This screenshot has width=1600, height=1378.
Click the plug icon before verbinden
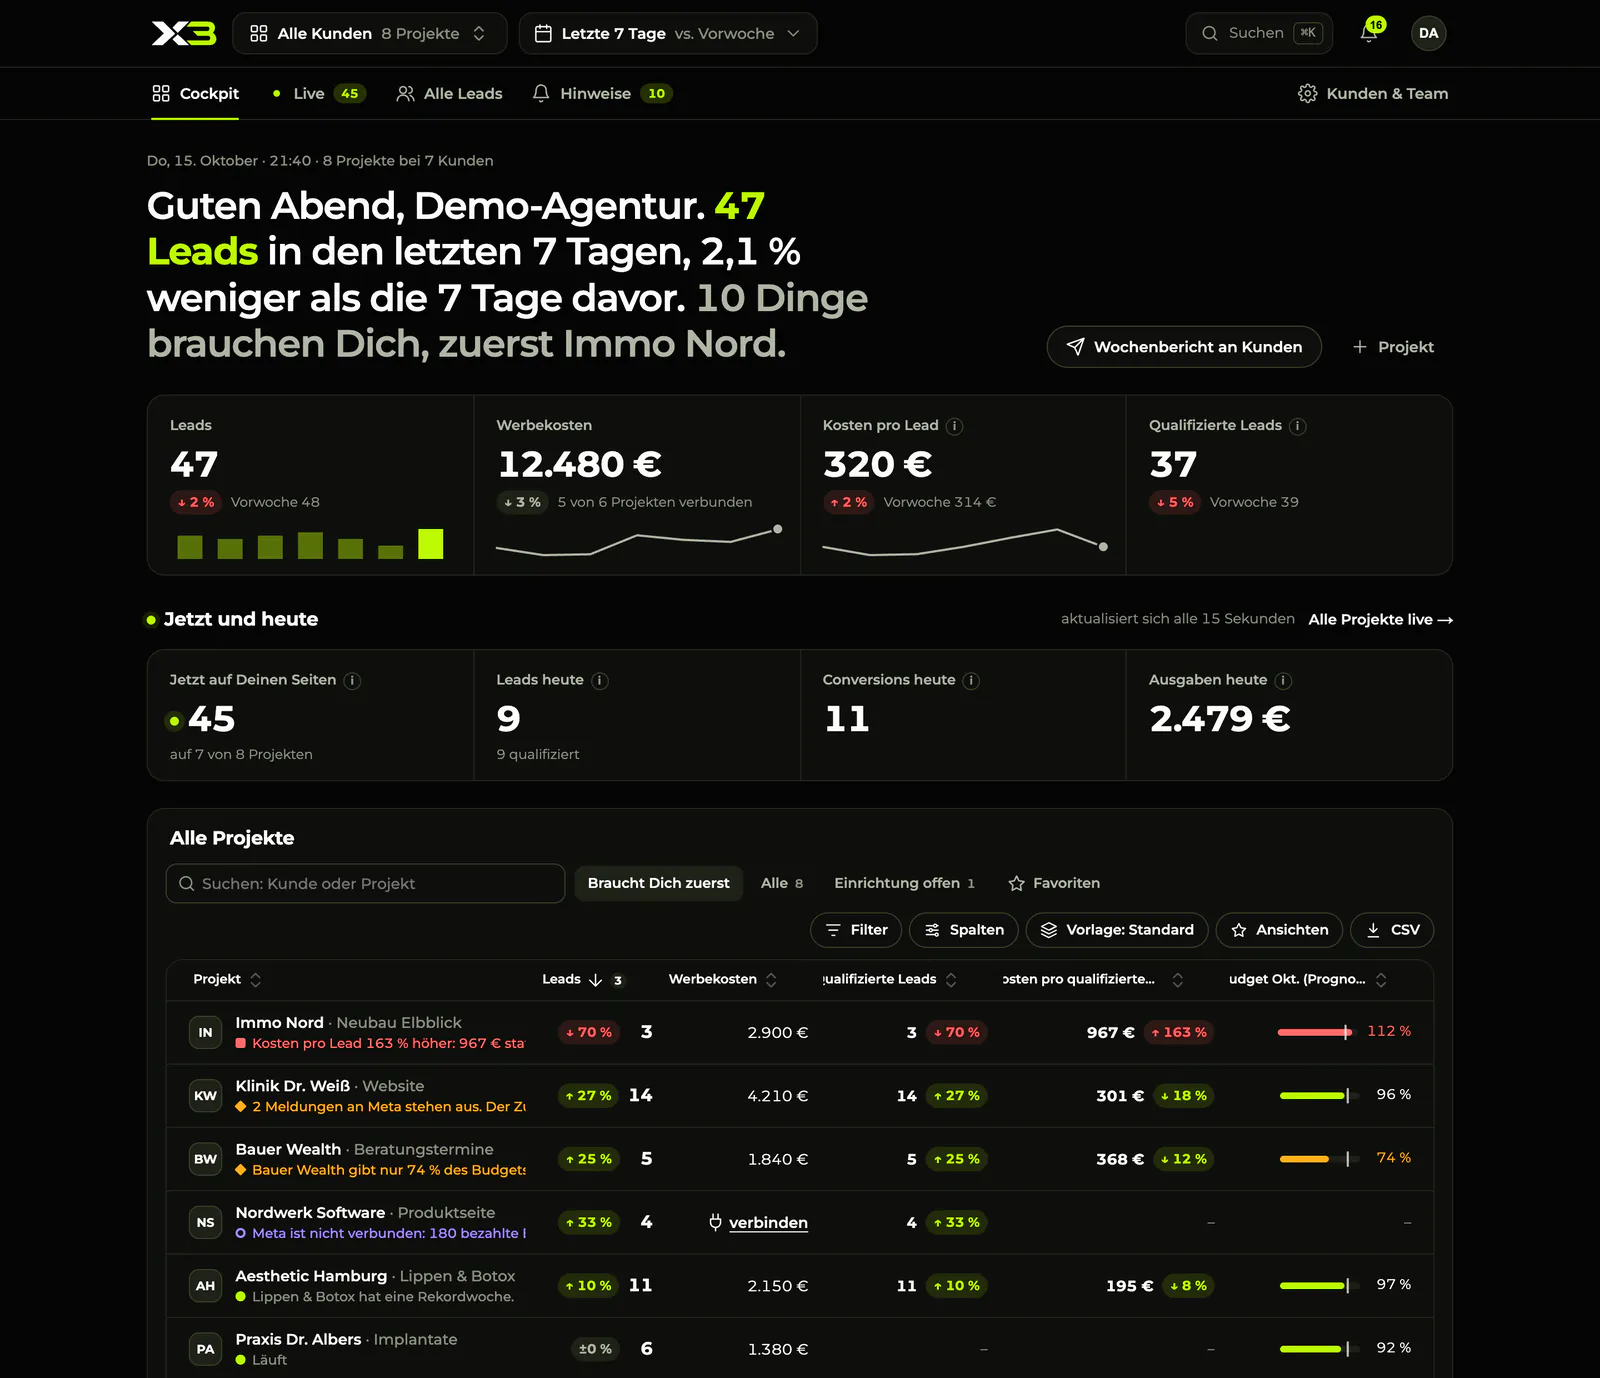(715, 1222)
